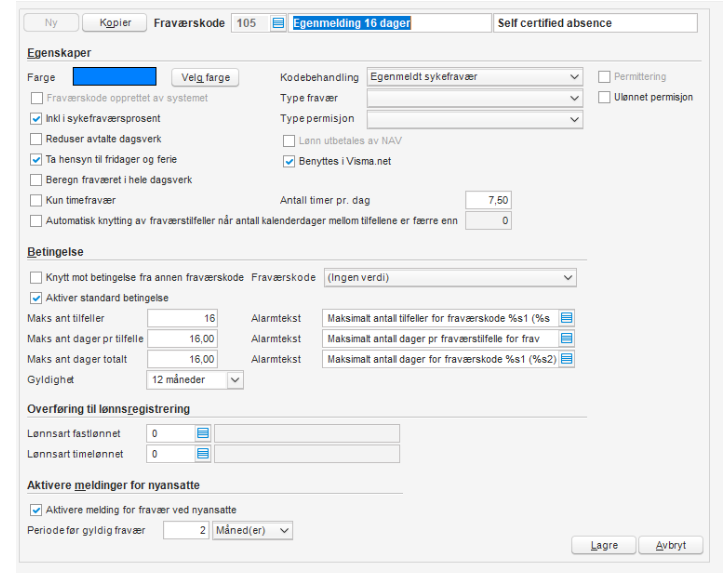Screen dimensions: 723x573
Task: Click the Antall timer pr. dag field
Action: coord(490,200)
